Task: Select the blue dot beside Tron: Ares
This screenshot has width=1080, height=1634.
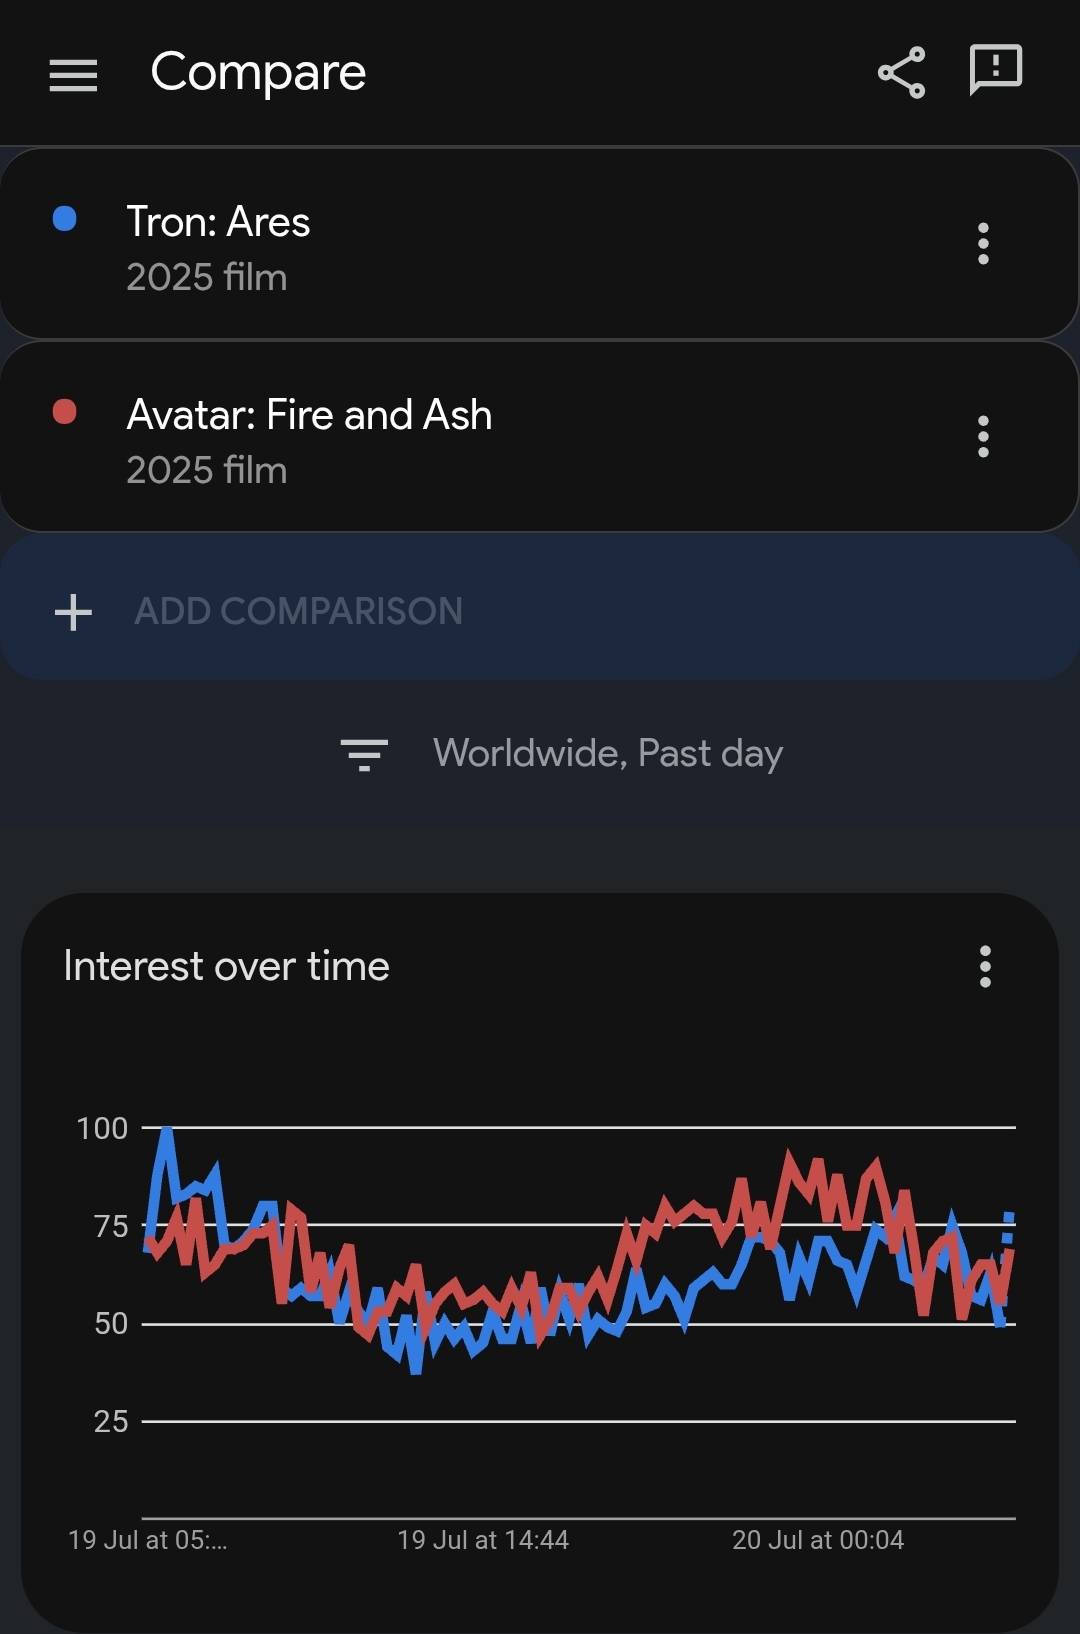Action: coord(65,219)
